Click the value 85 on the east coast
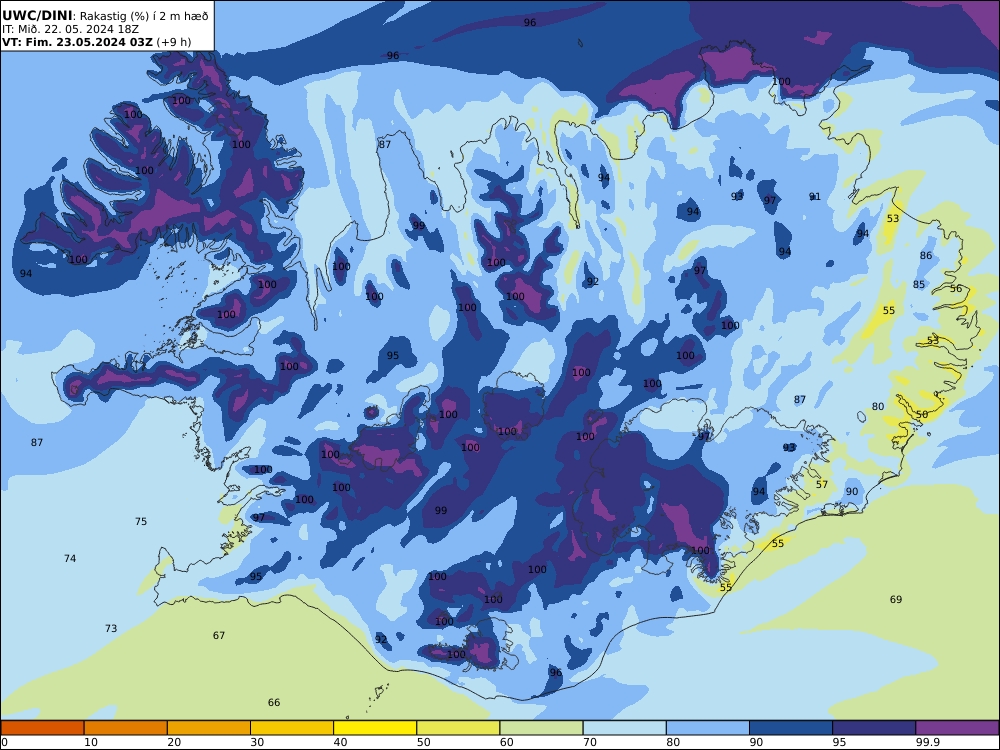Viewport: 1000px width, 750px height. (919, 284)
